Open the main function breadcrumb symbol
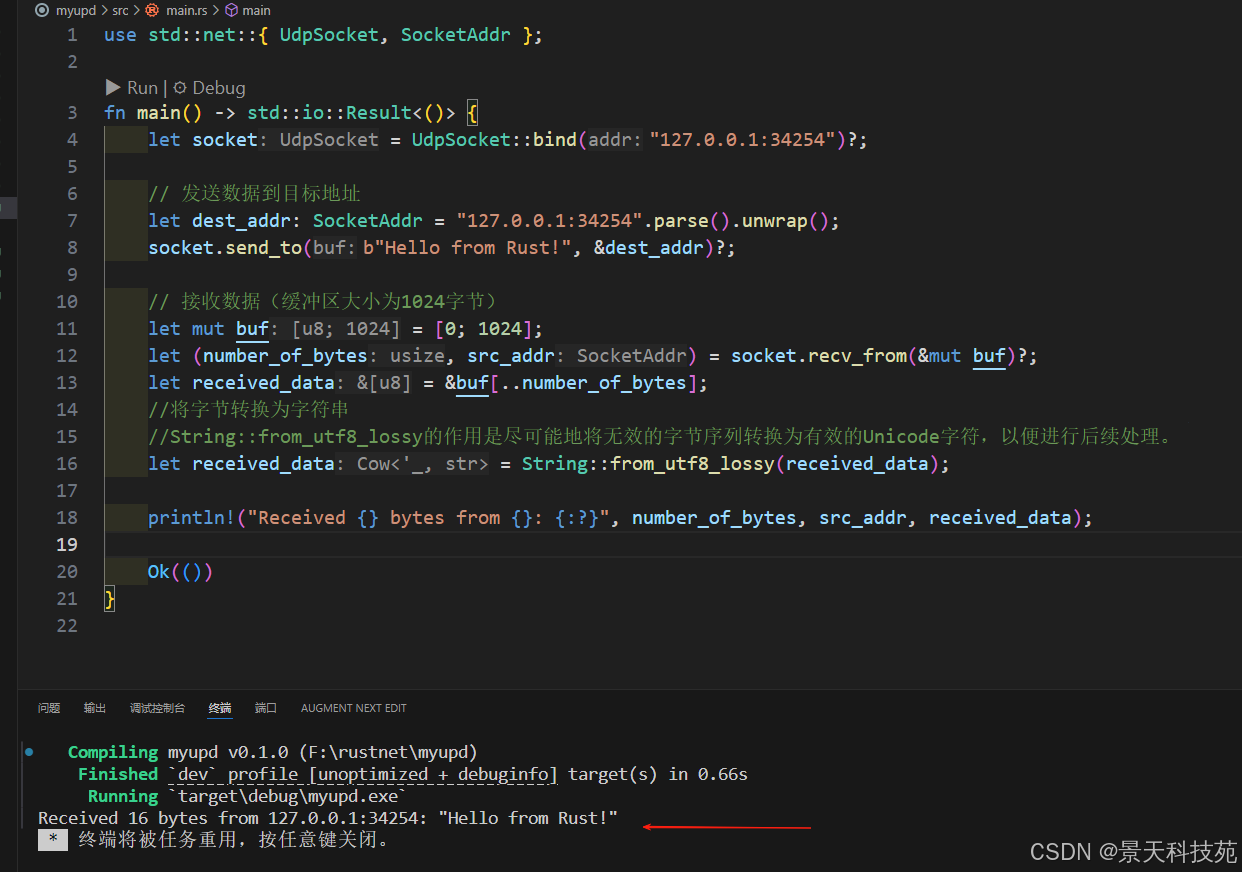Viewport: 1242px width, 872px height. [x=257, y=10]
